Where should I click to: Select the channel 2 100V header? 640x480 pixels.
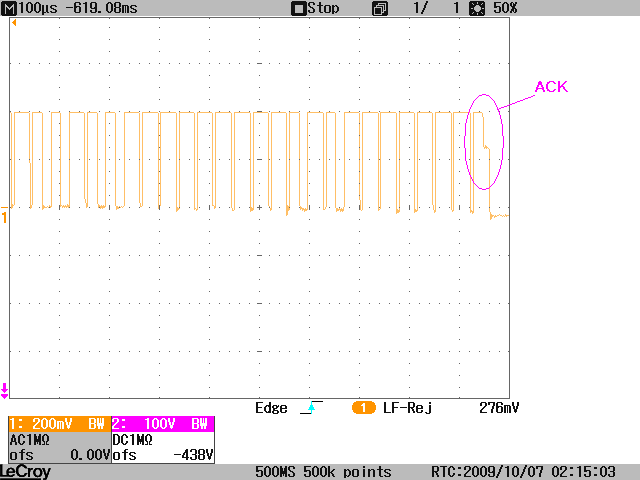coord(163,424)
